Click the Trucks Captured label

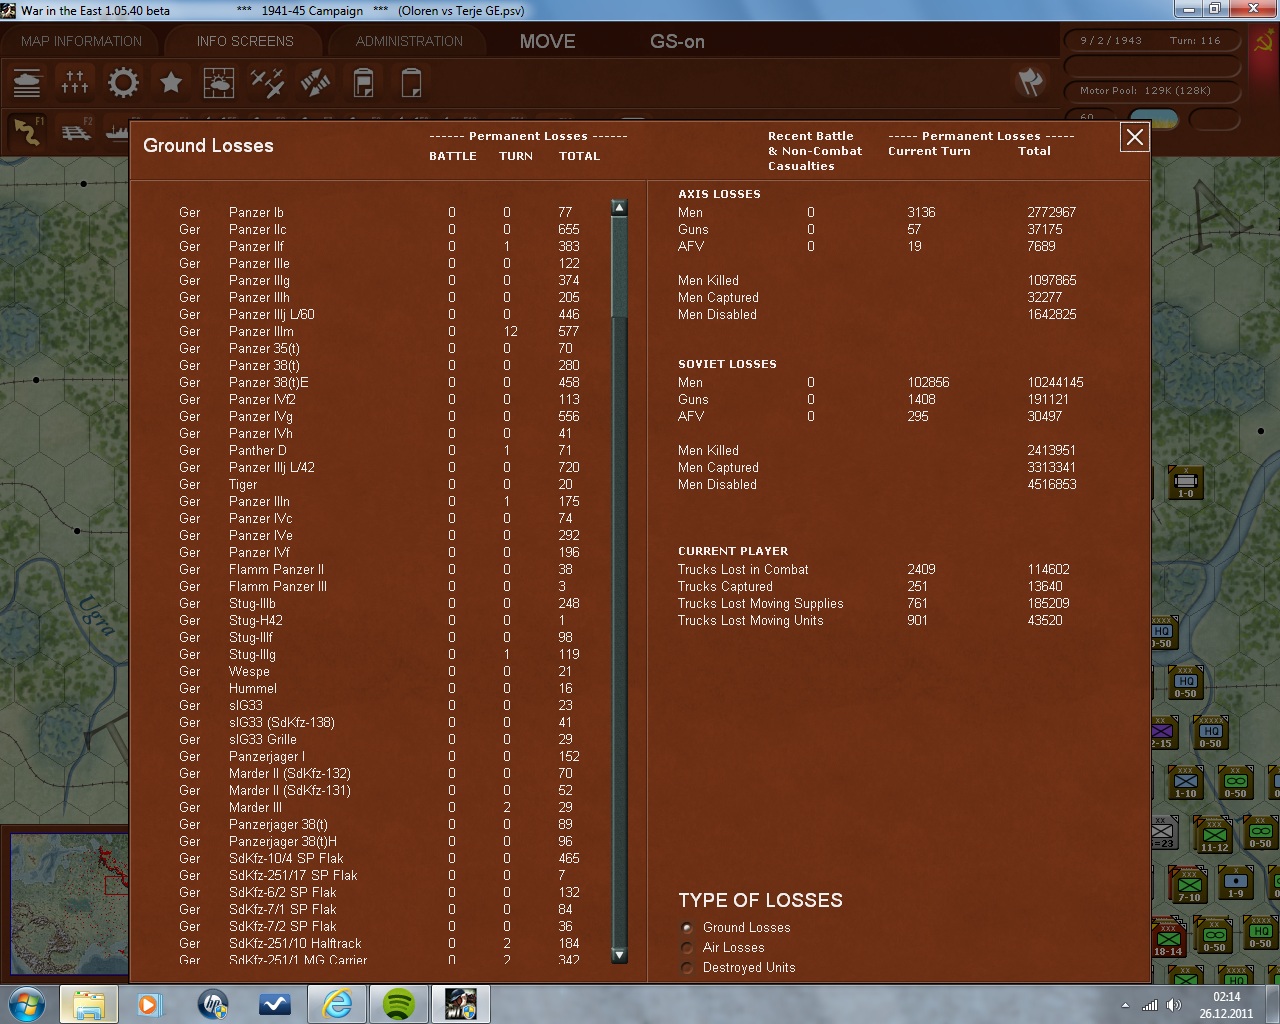[725, 586]
